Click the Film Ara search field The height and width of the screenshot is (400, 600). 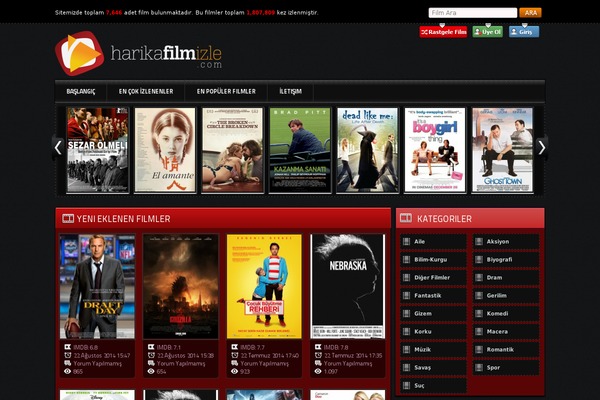tap(473, 13)
